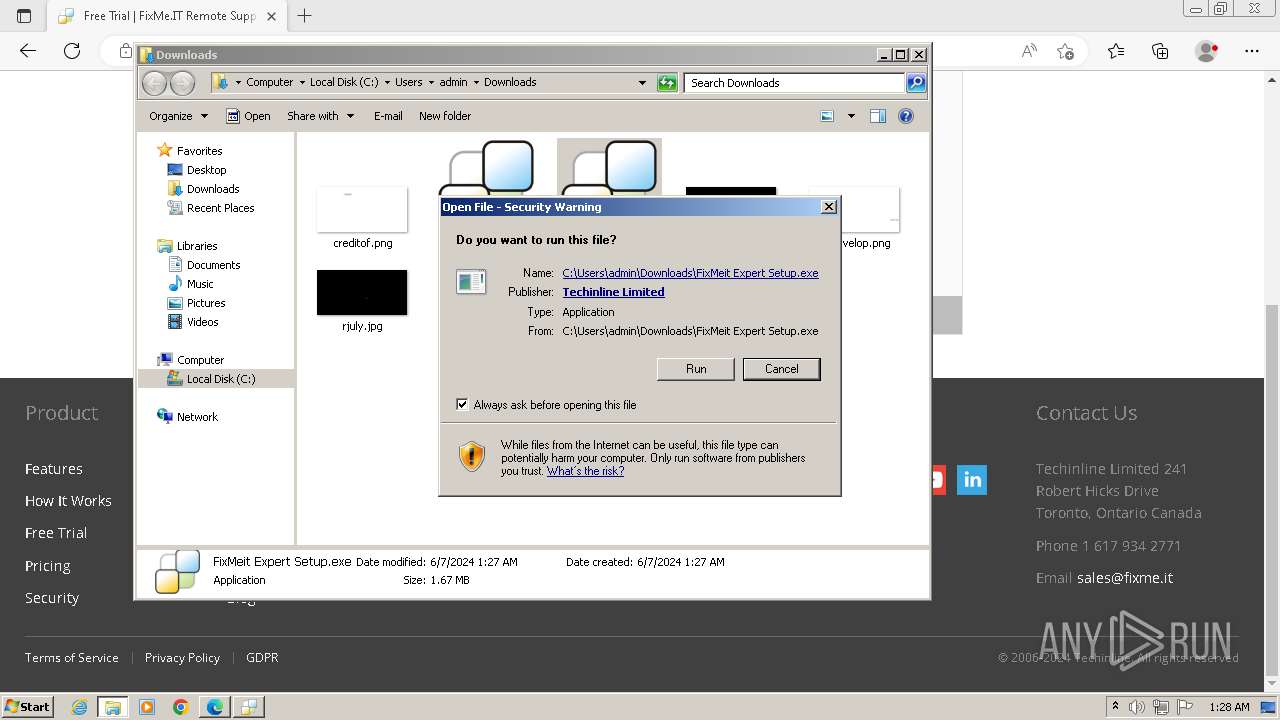
Task: Click Open in Explorer toolbar
Action: point(248,116)
